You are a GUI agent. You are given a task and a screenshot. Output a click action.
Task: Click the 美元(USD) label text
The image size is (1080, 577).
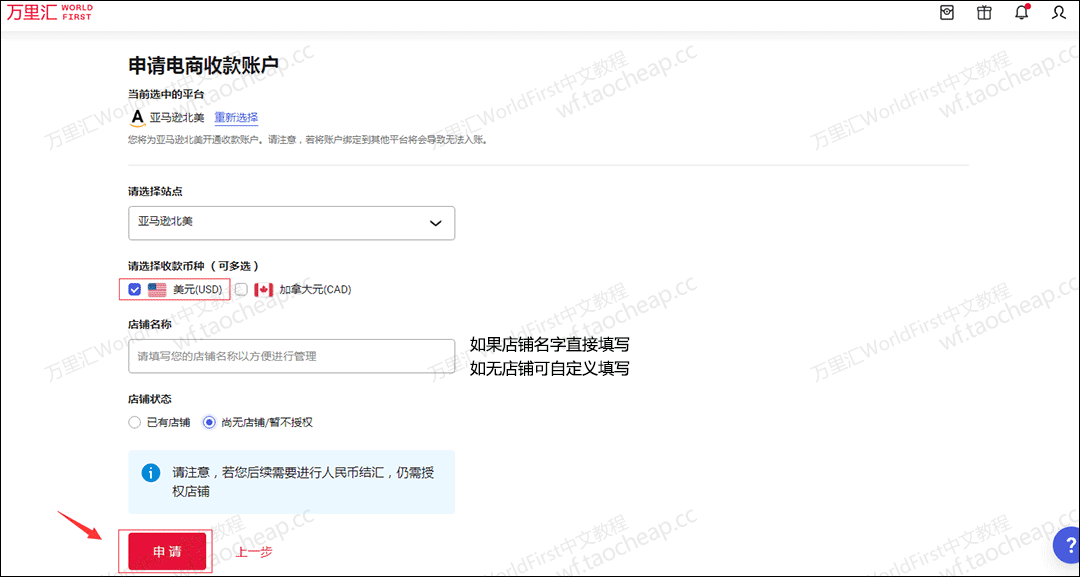[x=198, y=290]
